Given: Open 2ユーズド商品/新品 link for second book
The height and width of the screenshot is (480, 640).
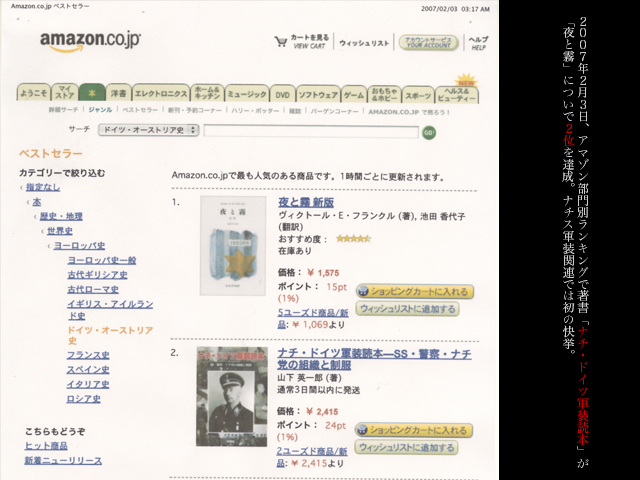Looking at the screenshot, I should click(312, 457).
